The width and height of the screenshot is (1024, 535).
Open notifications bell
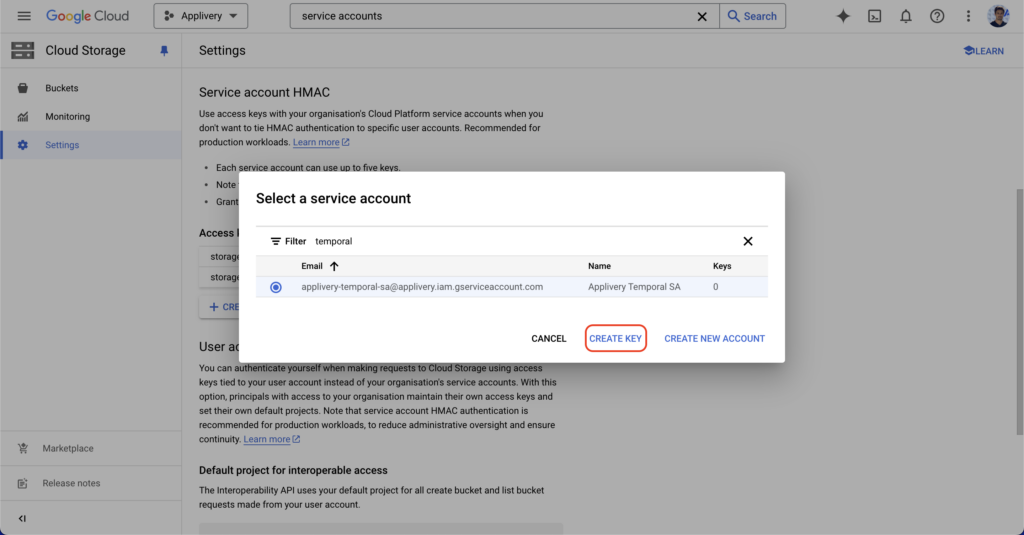coord(906,16)
